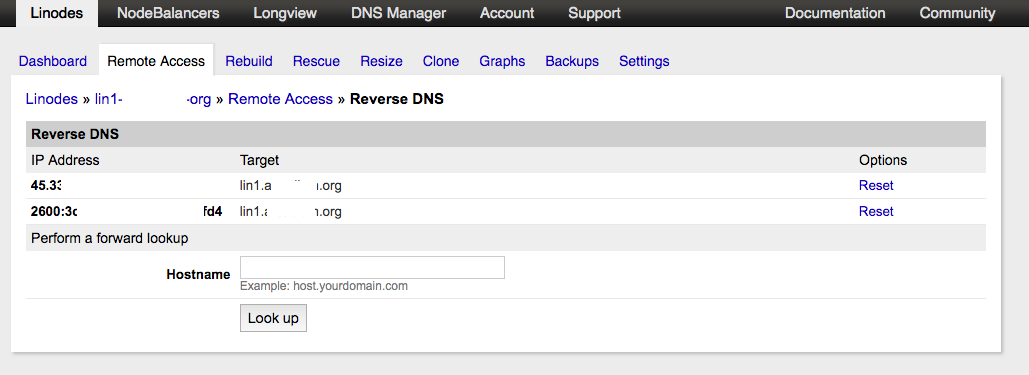Viewport: 1029px width, 375px height.
Task: Open the Backups sub-tab
Action: coord(572,61)
